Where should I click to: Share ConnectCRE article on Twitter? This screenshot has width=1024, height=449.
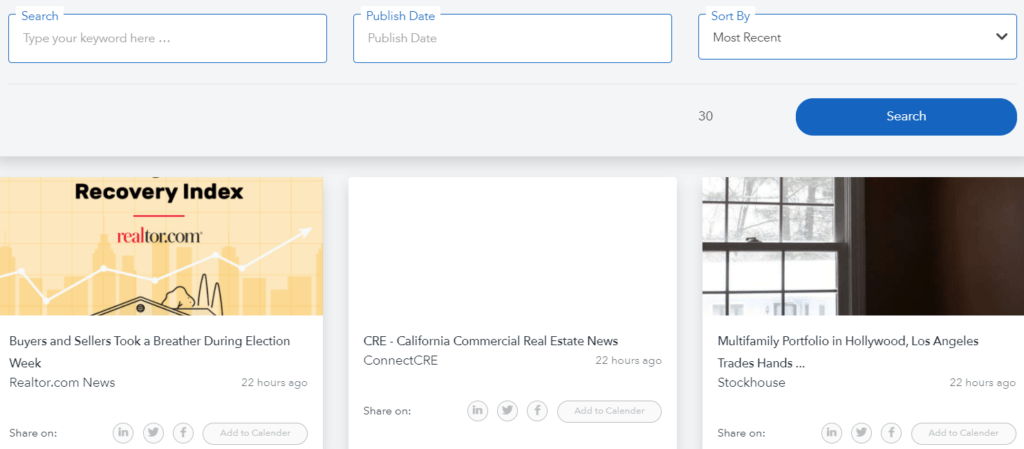508,411
